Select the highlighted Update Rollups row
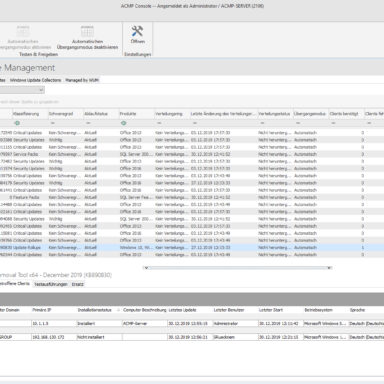This screenshot has height=384, width=384. tap(192, 248)
